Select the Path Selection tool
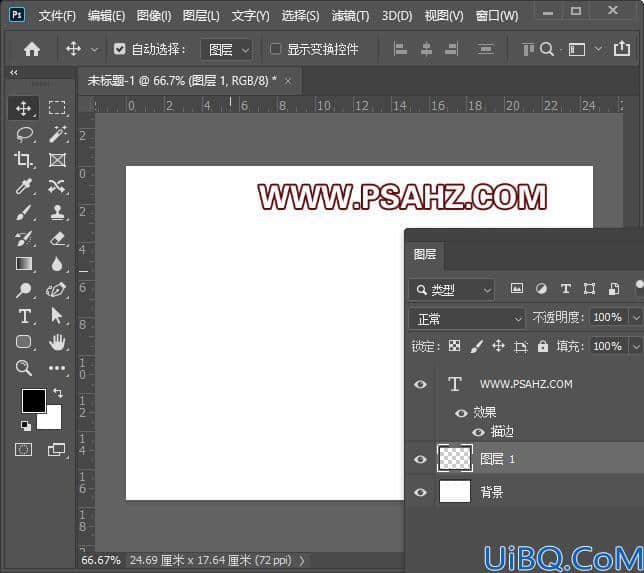This screenshot has height=573, width=644. [x=56, y=316]
